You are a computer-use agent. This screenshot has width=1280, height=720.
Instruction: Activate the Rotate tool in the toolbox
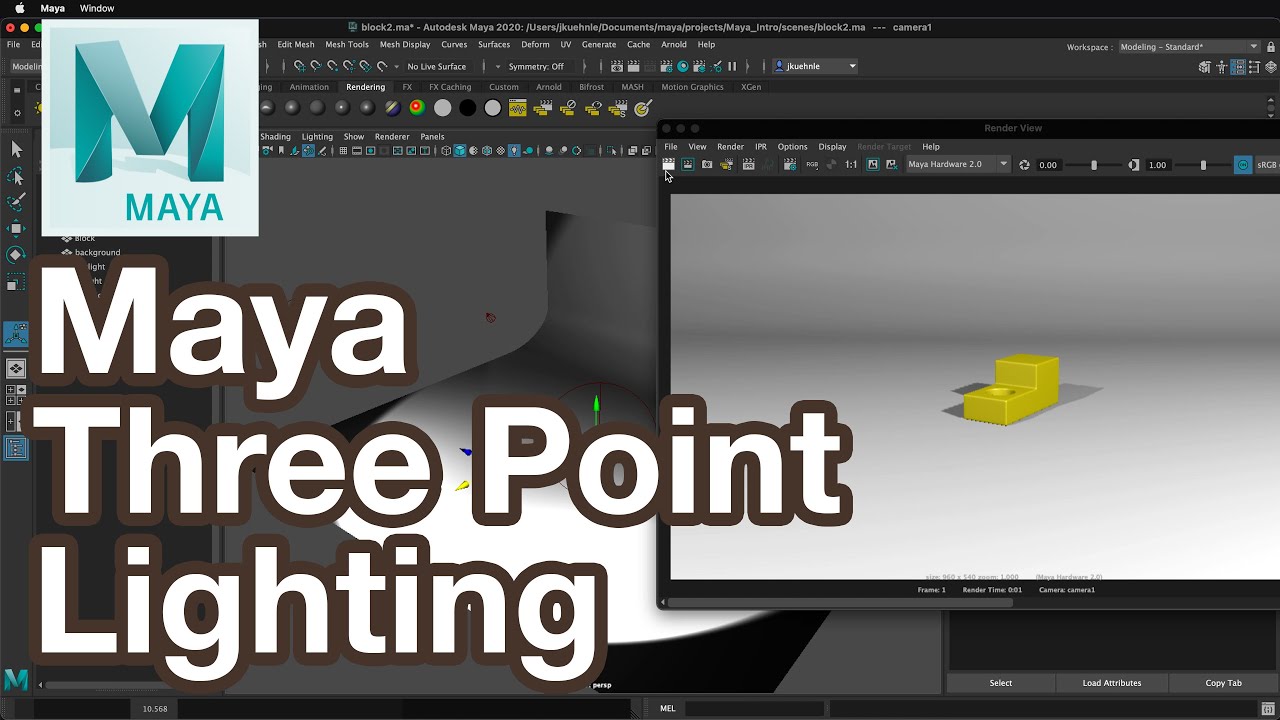tap(16, 254)
